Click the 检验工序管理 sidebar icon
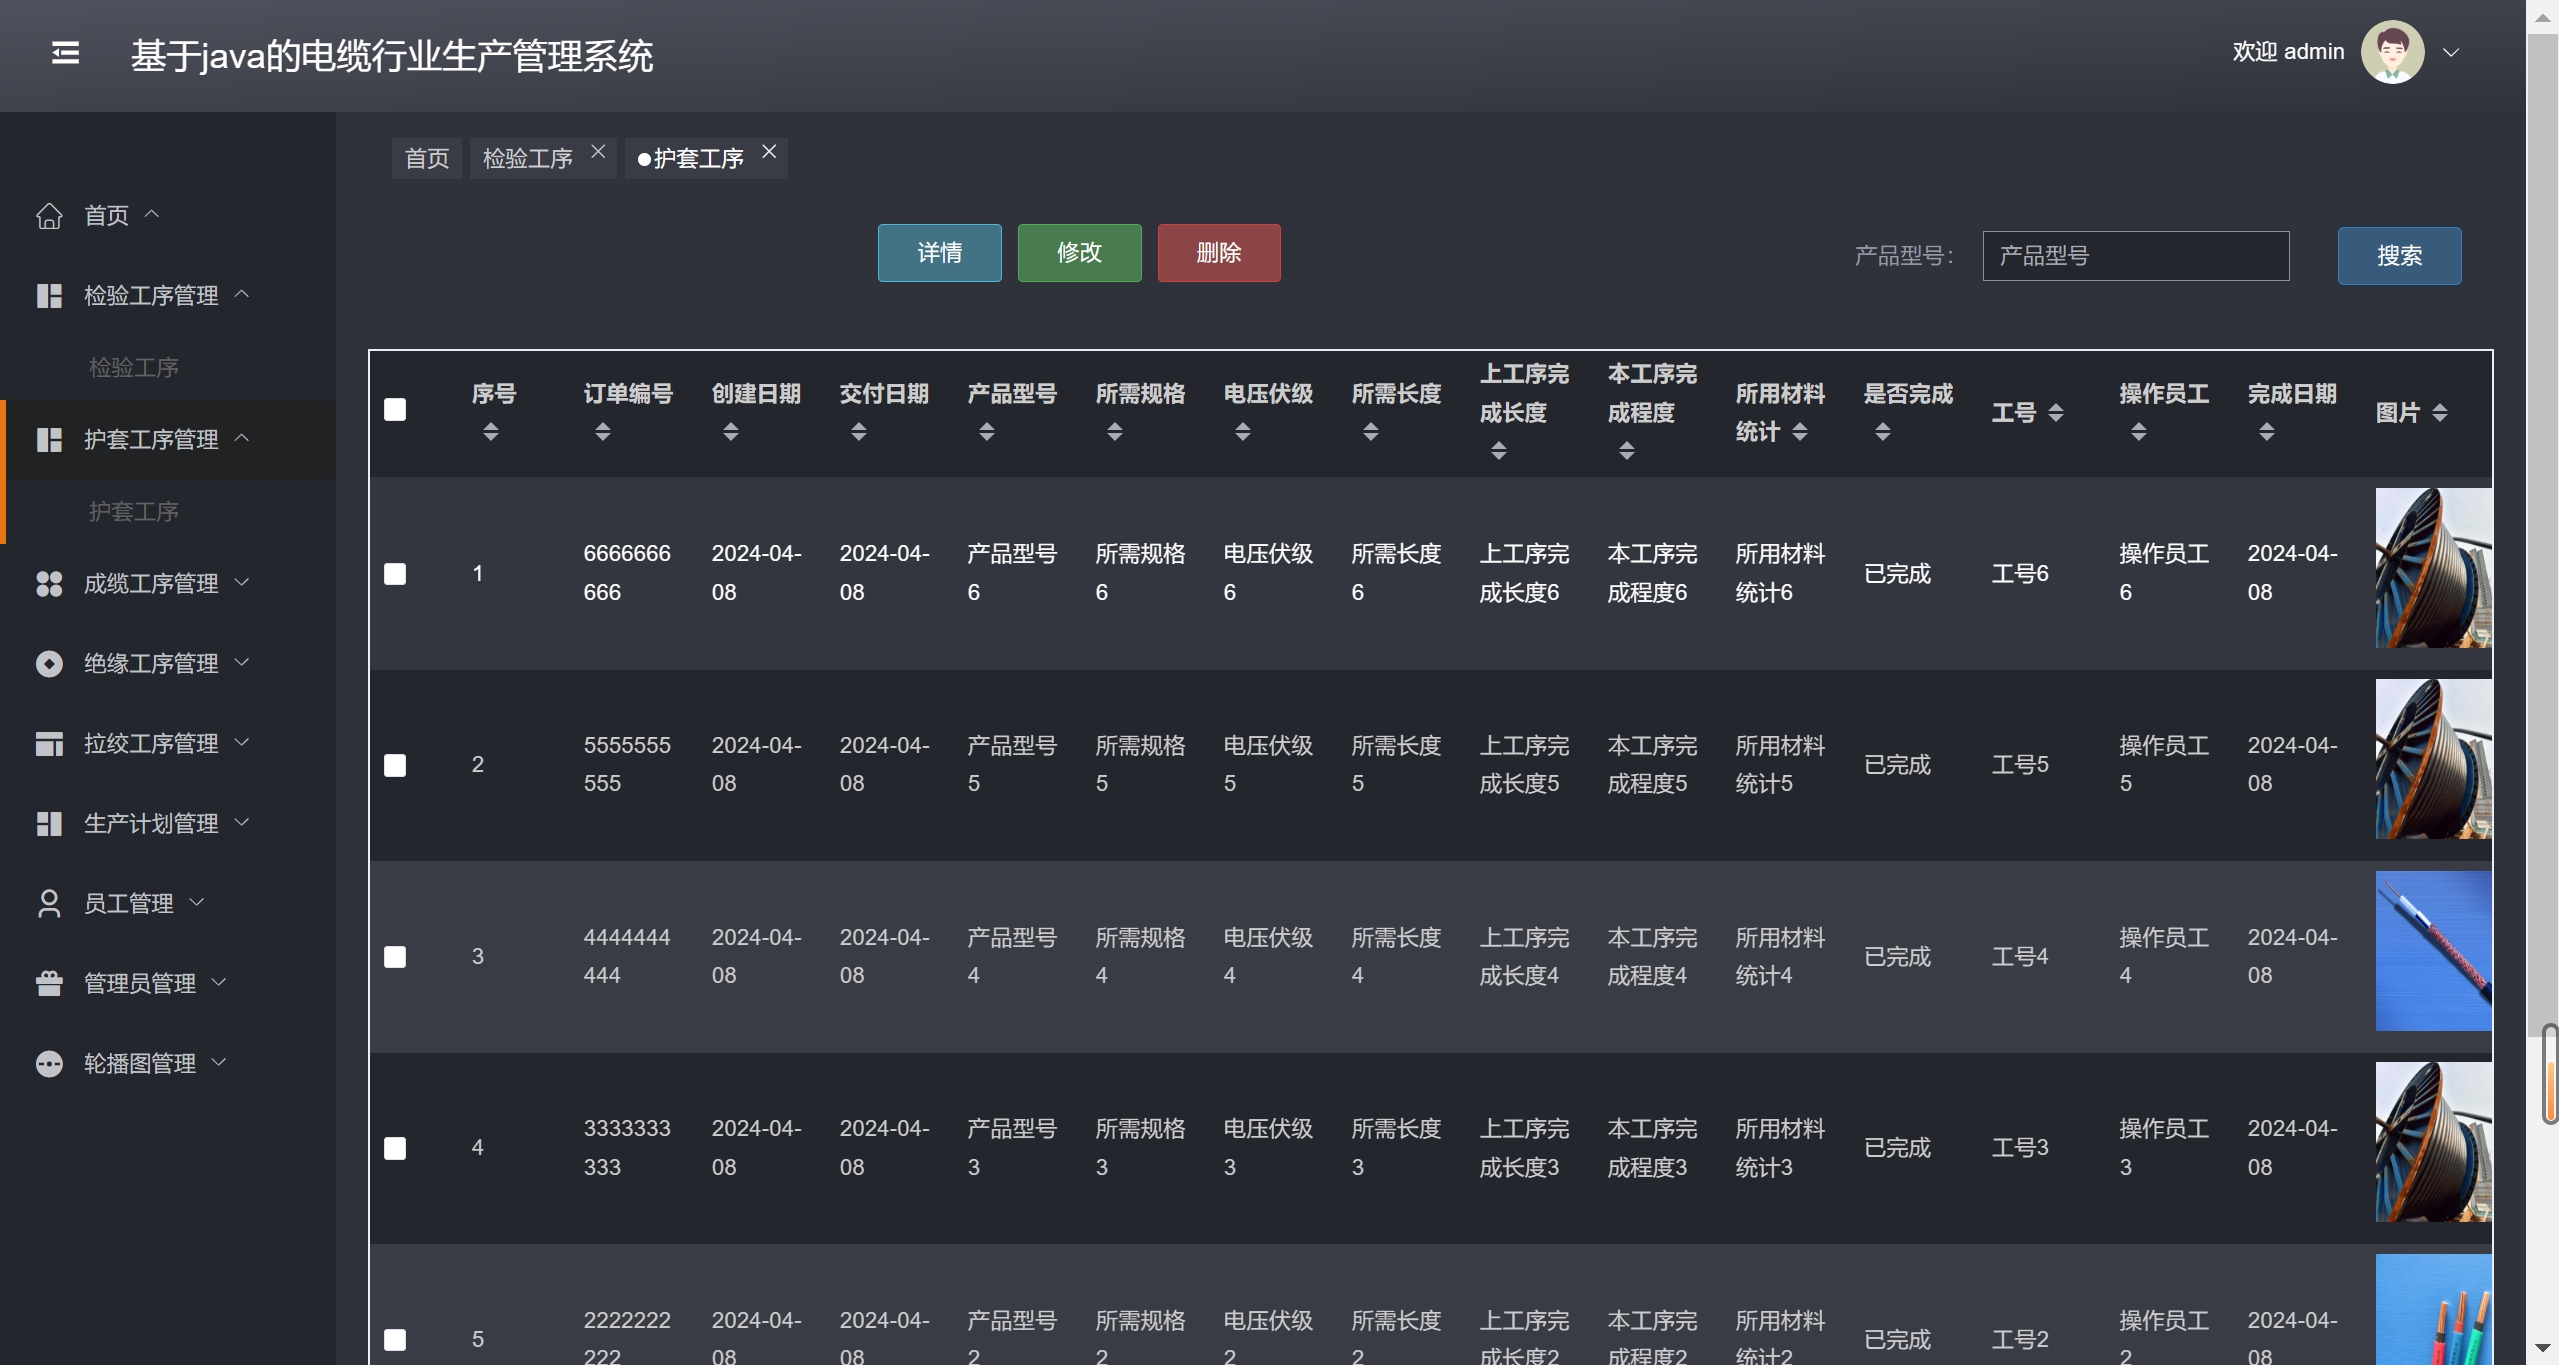The height and width of the screenshot is (1365, 2559). [49, 296]
